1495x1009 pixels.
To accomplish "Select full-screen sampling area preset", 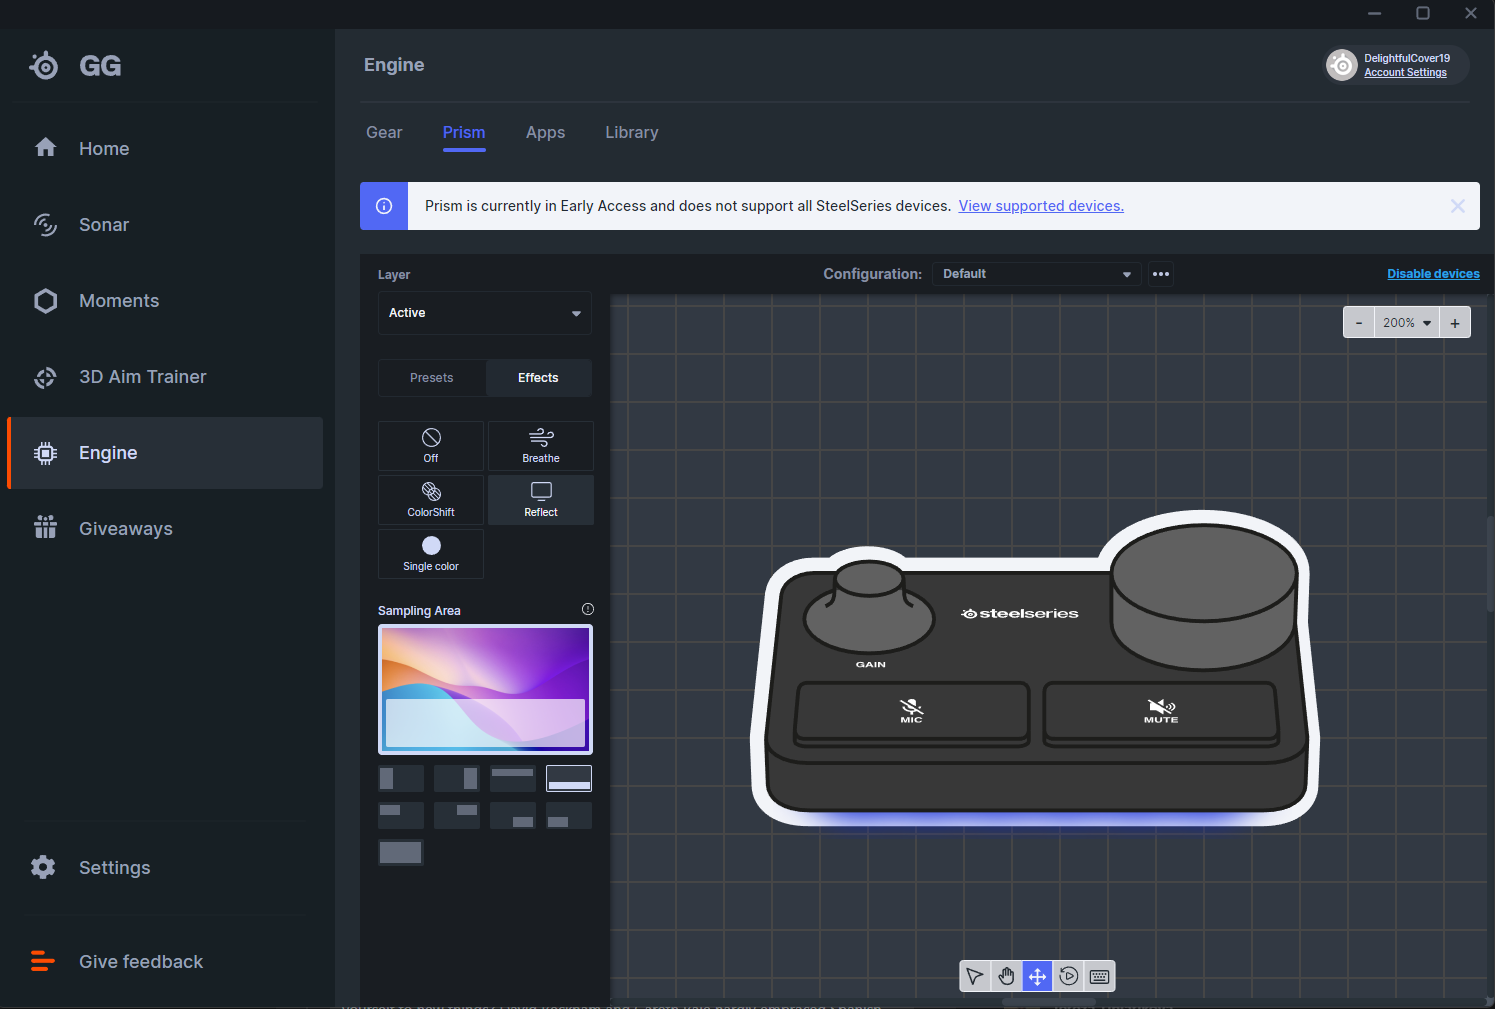I will 401,852.
